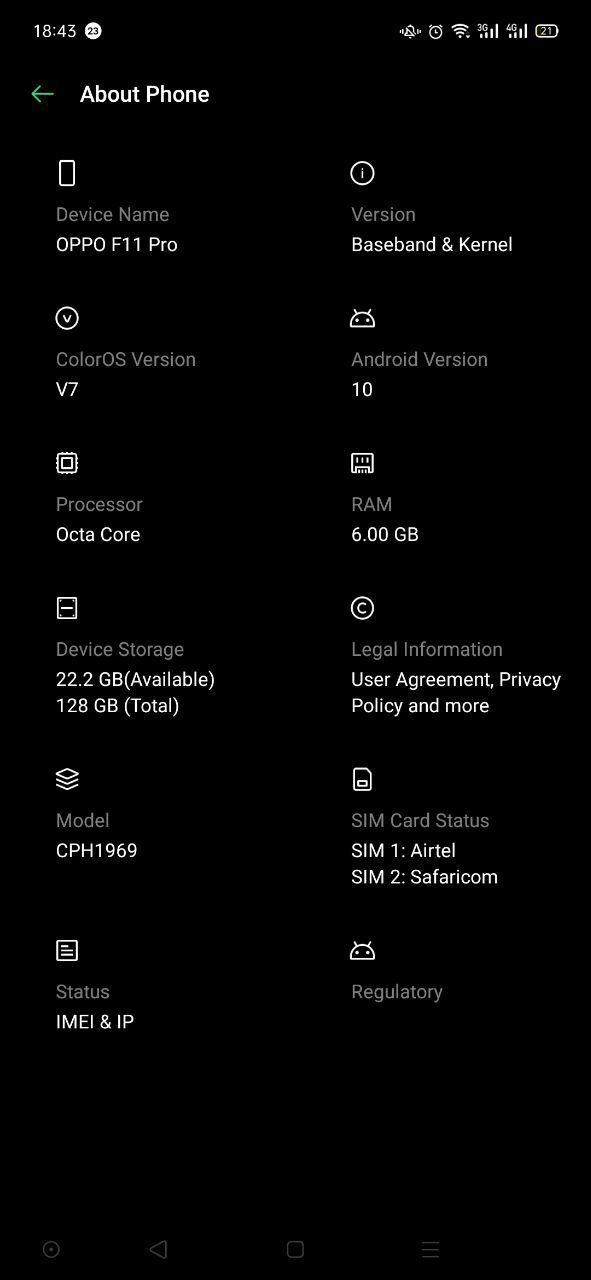Tap the green back arrow

pos(42,94)
